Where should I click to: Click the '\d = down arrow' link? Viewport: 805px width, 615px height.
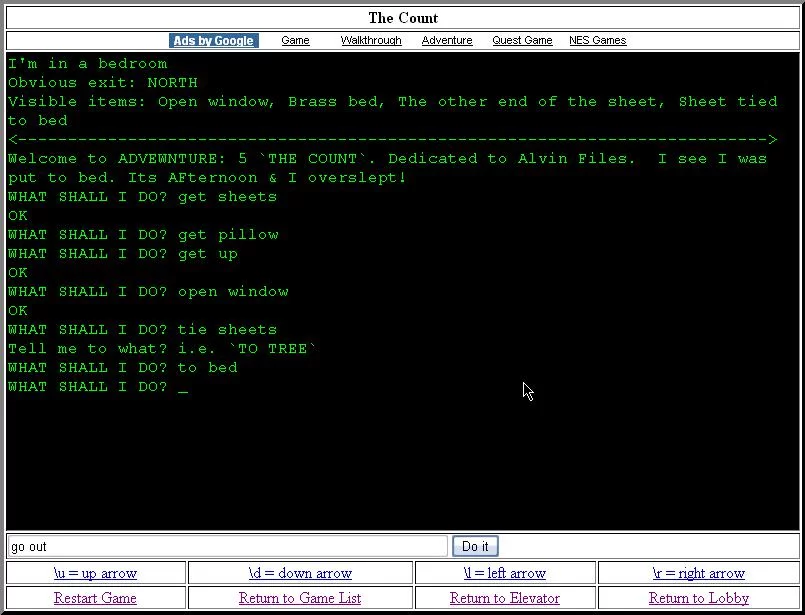point(300,573)
